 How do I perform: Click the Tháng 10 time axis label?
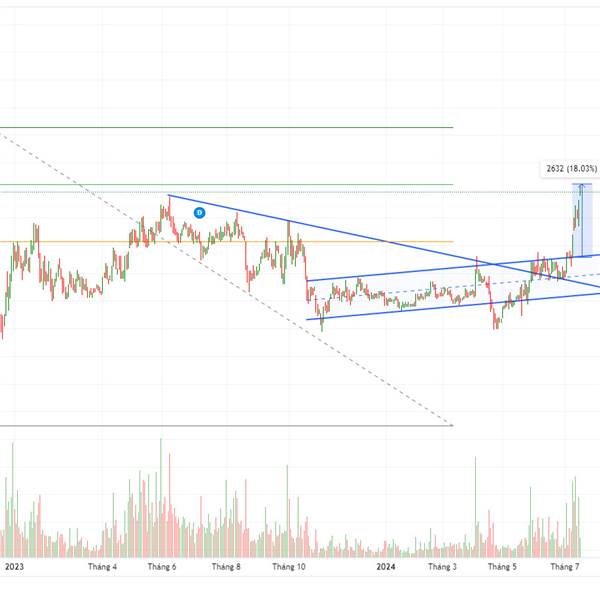coord(289,567)
